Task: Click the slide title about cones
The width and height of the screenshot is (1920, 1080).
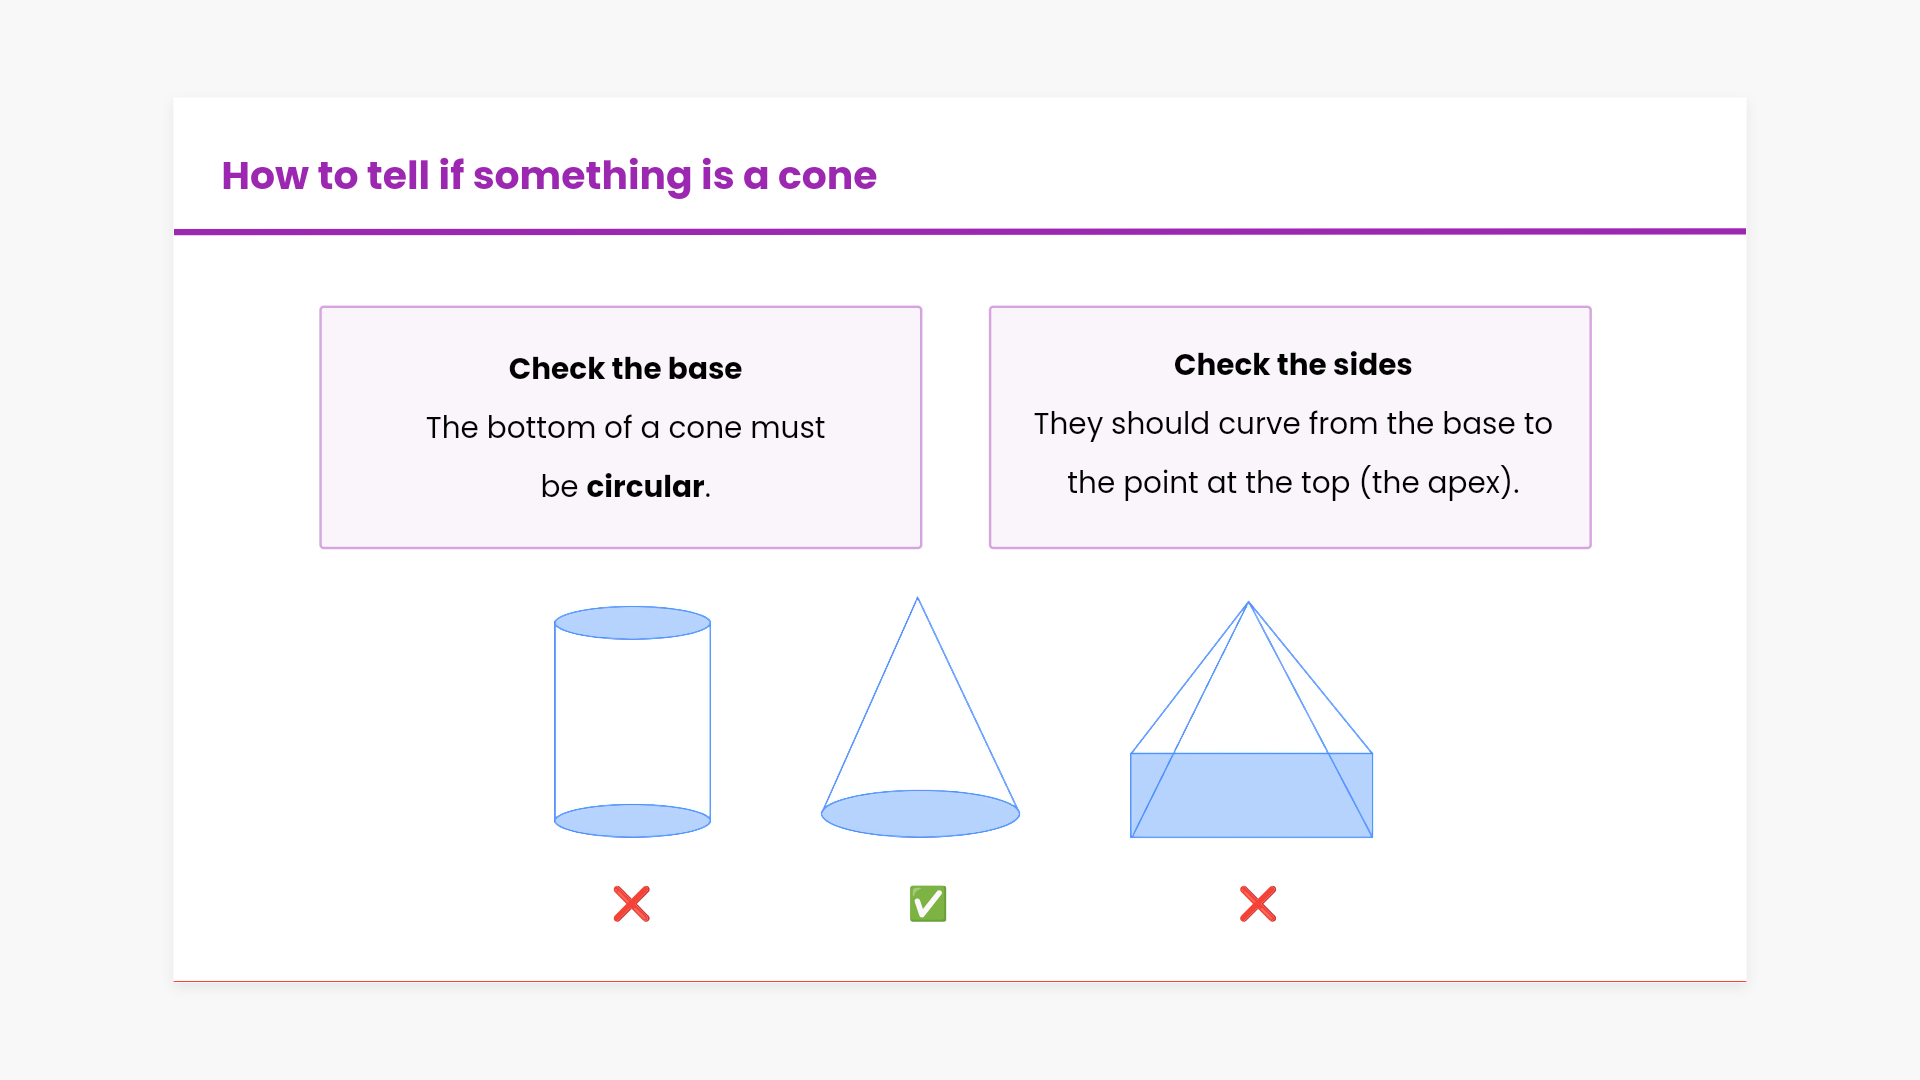Action: (549, 176)
